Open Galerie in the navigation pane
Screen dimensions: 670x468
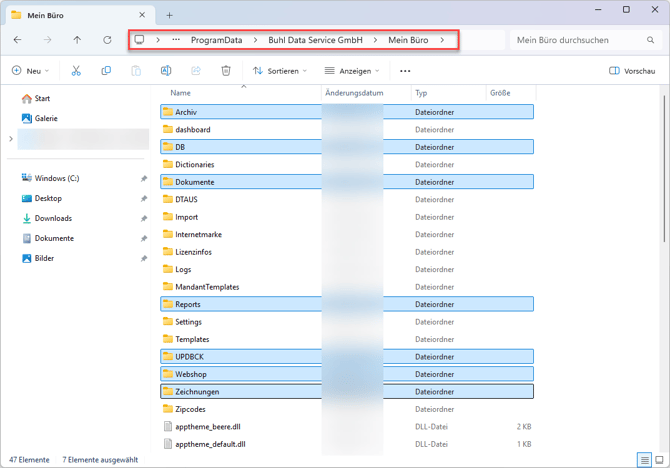pos(40,118)
